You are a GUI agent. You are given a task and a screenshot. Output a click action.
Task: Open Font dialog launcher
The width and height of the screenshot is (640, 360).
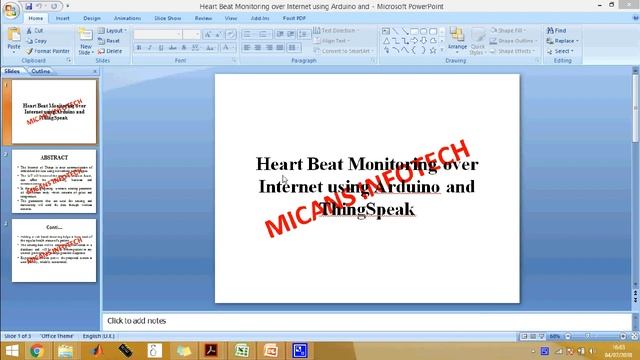click(x=234, y=60)
